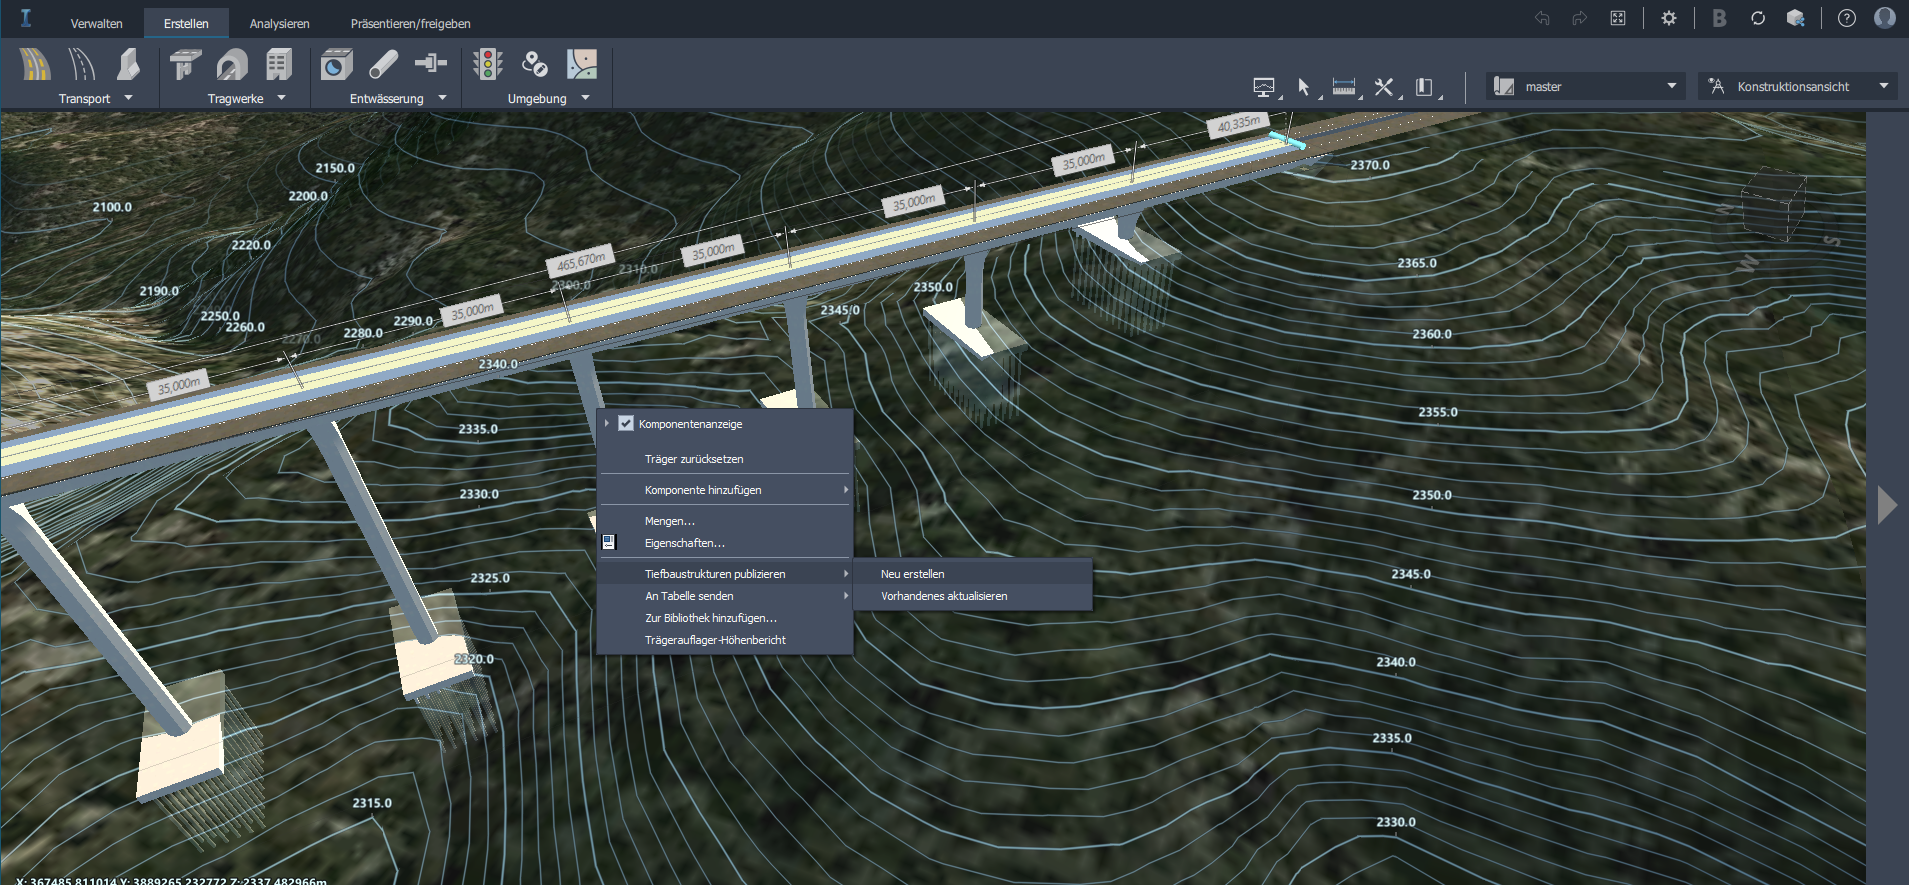The height and width of the screenshot is (885, 1909).
Task: Select the building tool icon
Action: 279,64
